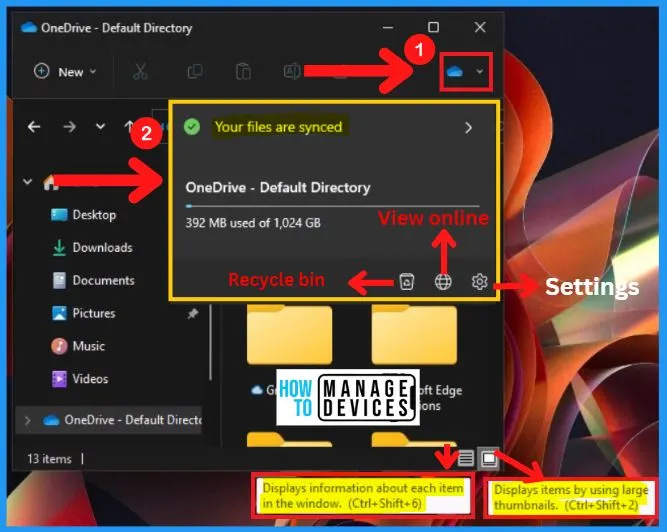Click the OneDrive - Default Directory flyout heading
The width and height of the screenshot is (667, 532).
pyautogui.click(x=278, y=188)
